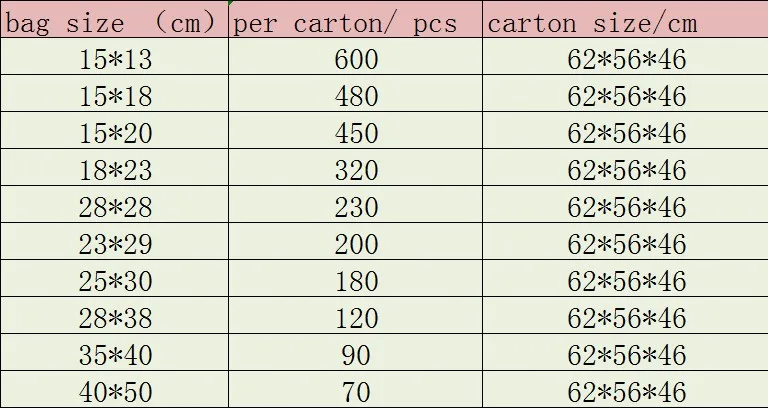Select the bag size cell 15*13
The image size is (768, 408).
(x=115, y=60)
